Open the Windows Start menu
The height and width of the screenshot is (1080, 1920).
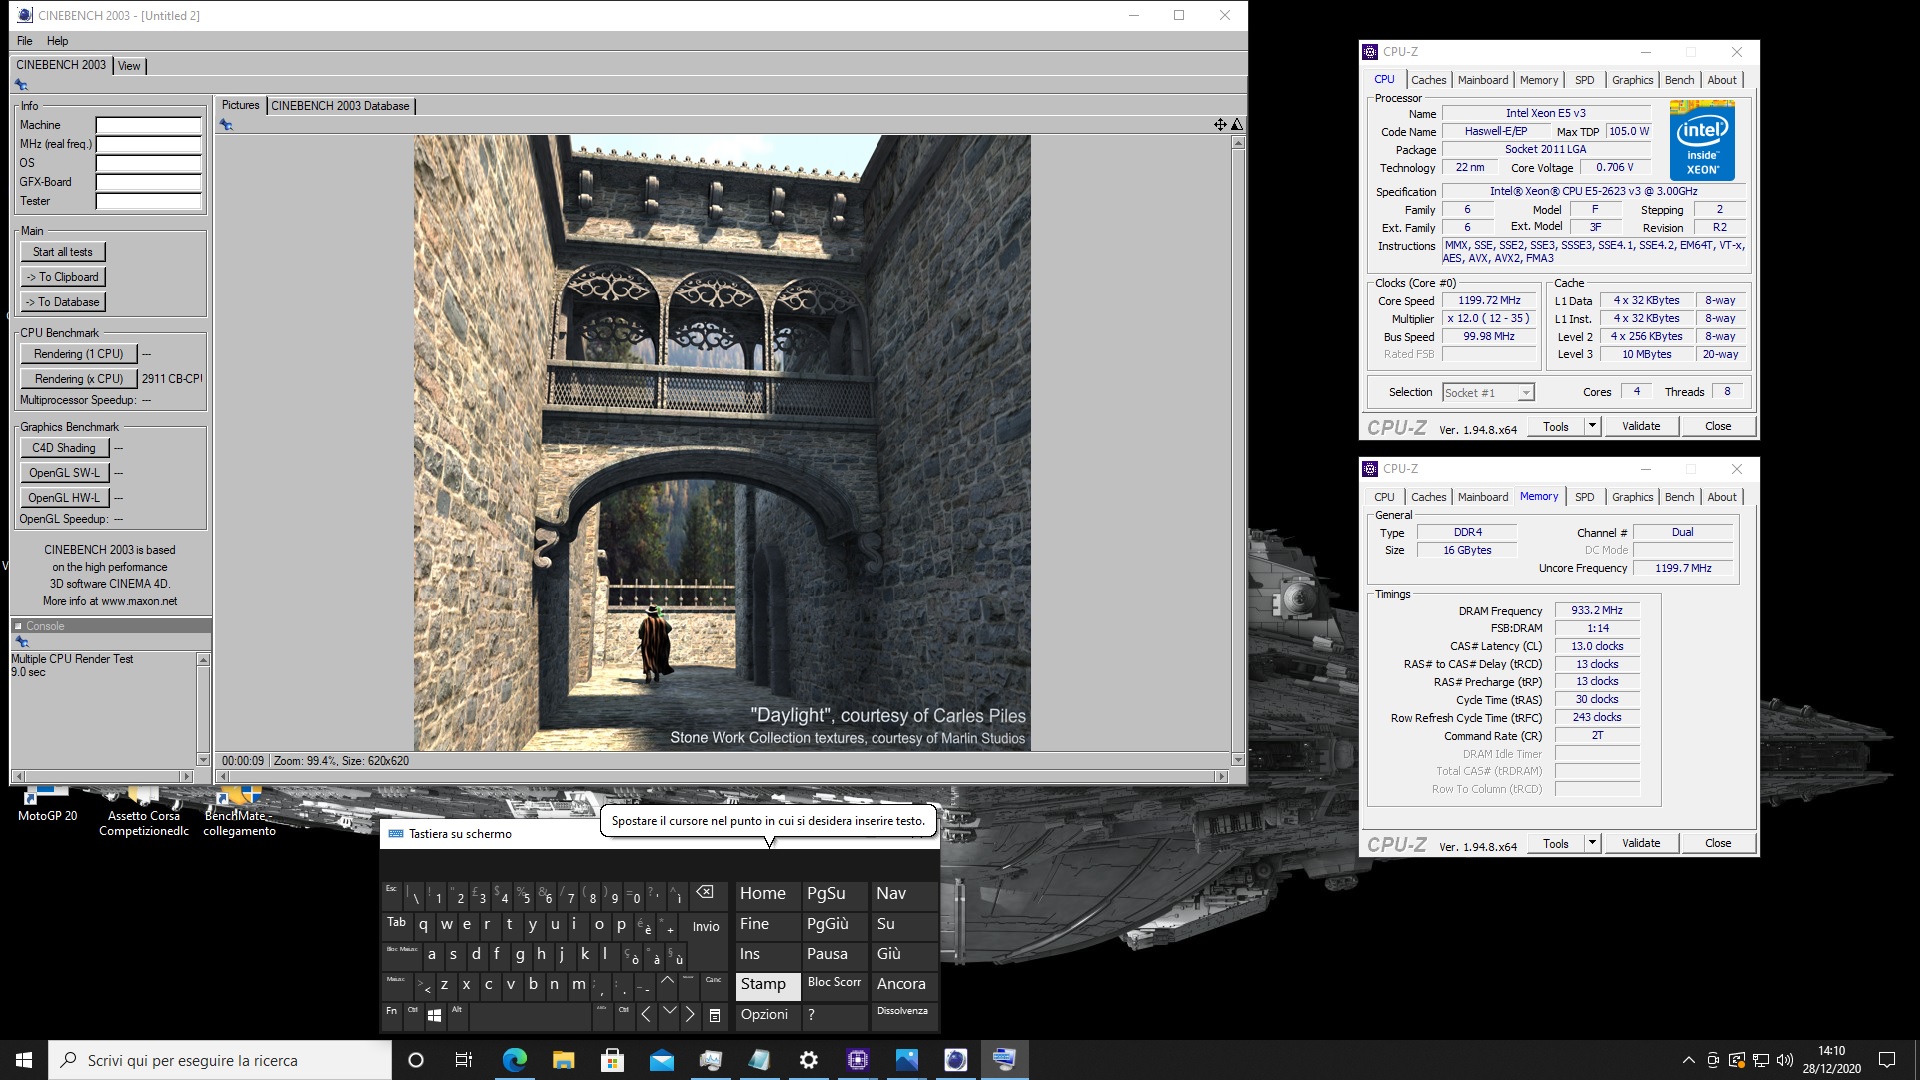[x=24, y=1060]
